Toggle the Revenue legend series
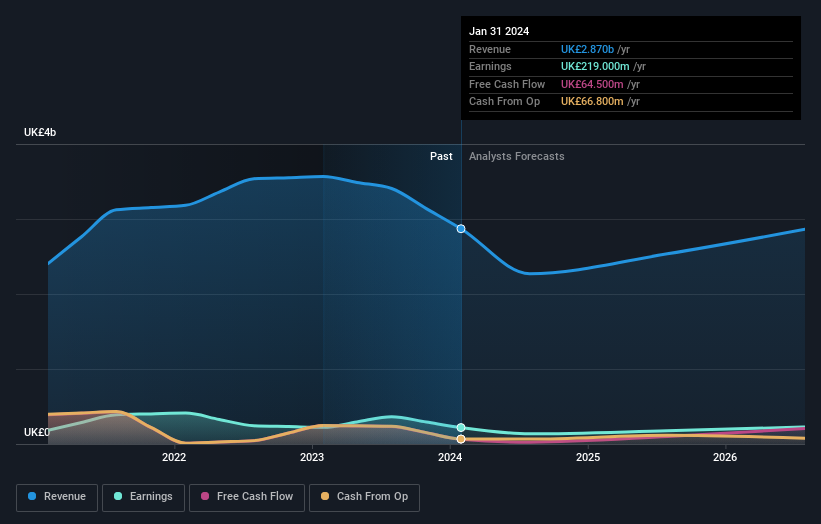Viewport: 821px width, 524px height. pyautogui.click(x=57, y=497)
